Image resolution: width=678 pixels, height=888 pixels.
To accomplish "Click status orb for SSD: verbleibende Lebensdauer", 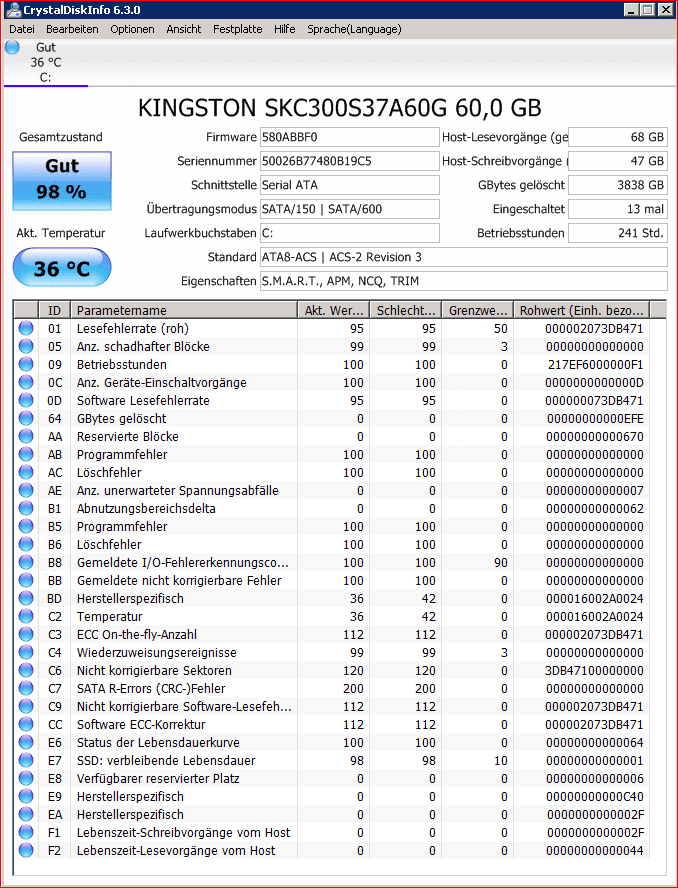I will [25, 761].
